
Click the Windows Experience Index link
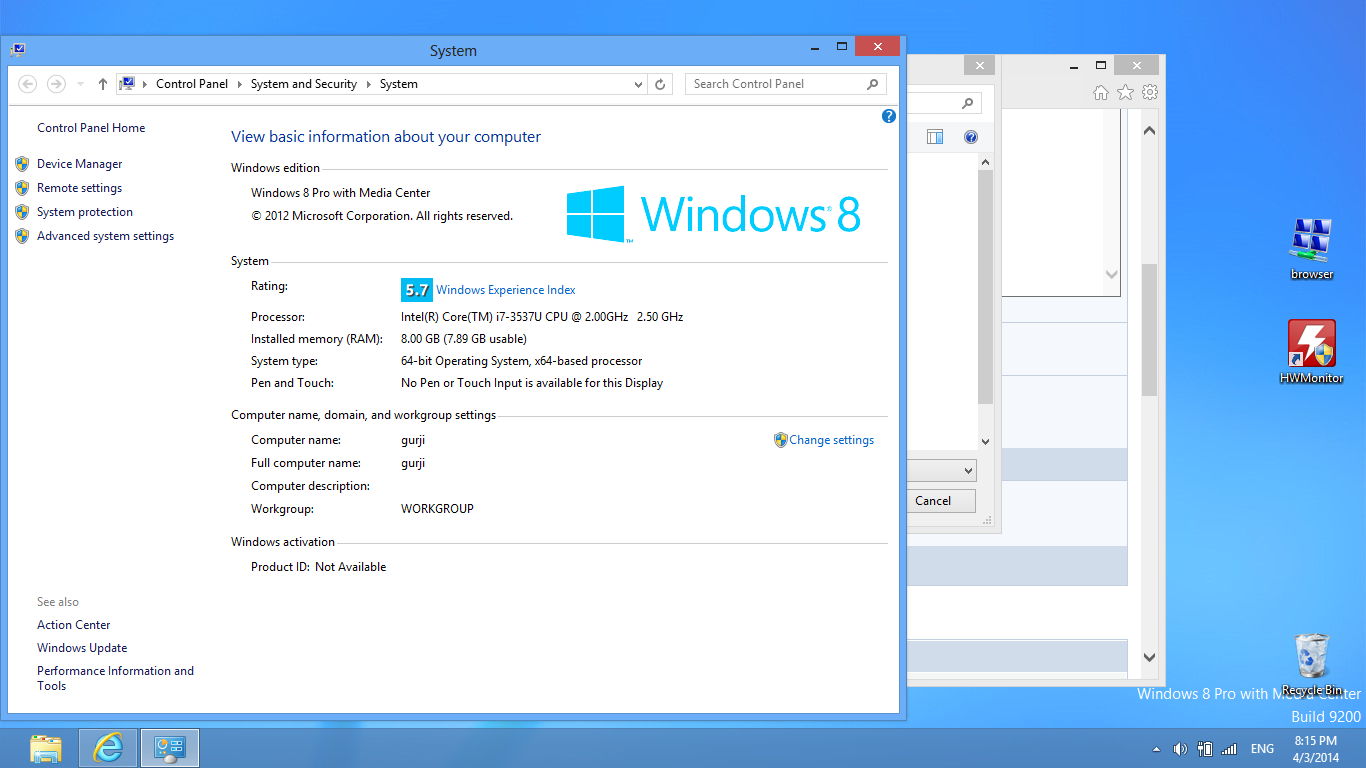tap(505, 290)
